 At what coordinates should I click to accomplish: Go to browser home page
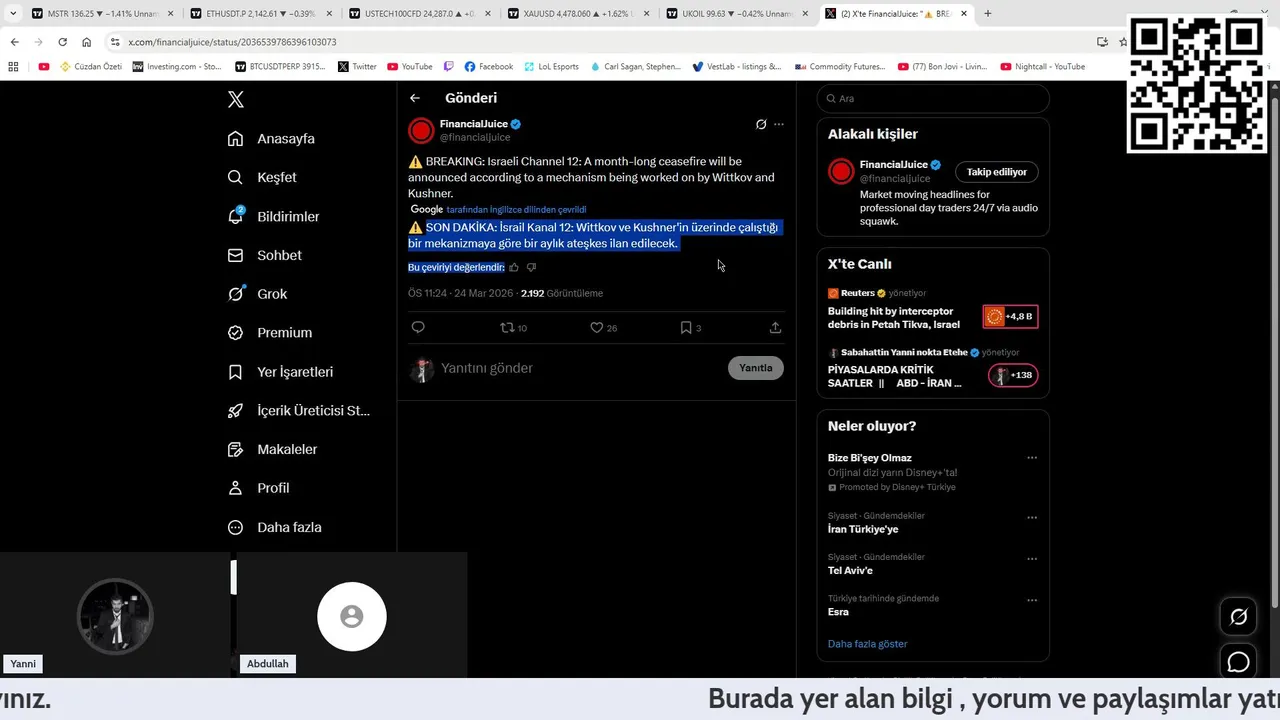click(x=86, y=42)
